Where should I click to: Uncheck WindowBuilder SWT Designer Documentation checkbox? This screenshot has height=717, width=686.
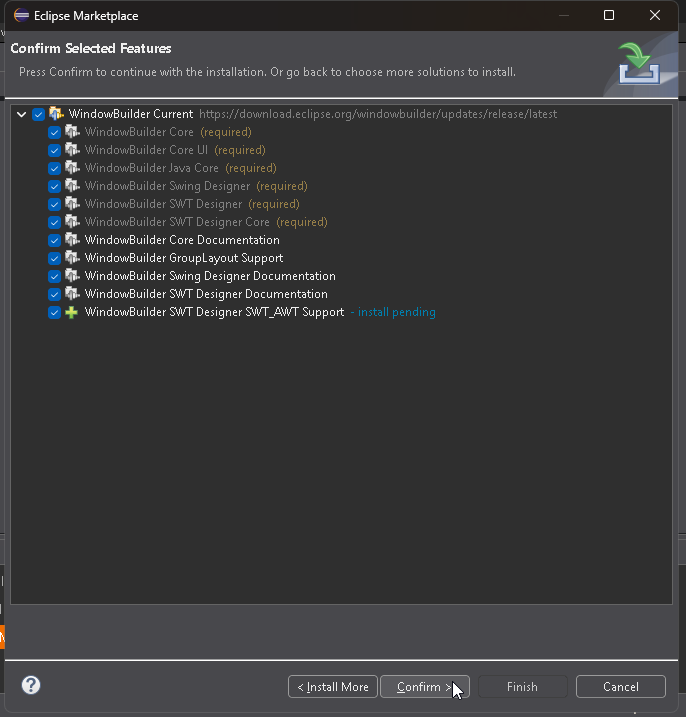coord(54,294)
